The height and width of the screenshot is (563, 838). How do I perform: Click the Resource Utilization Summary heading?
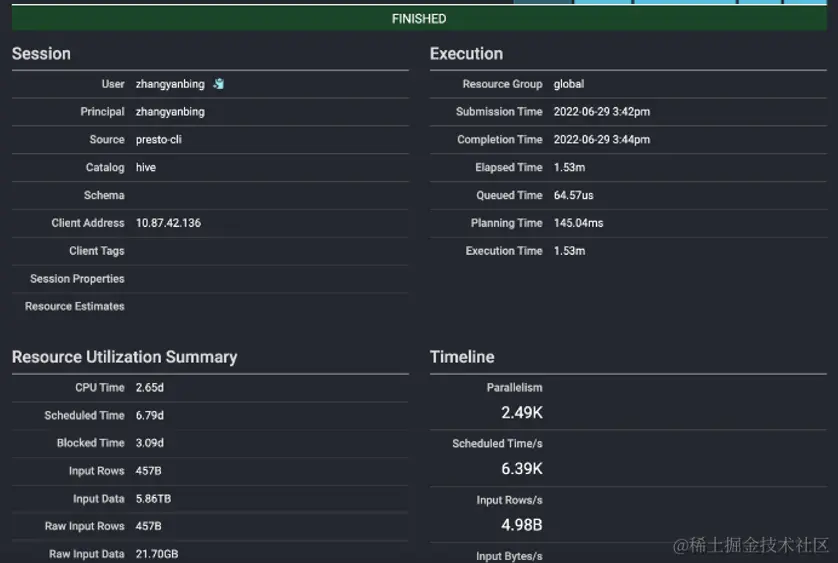[125, 357]
